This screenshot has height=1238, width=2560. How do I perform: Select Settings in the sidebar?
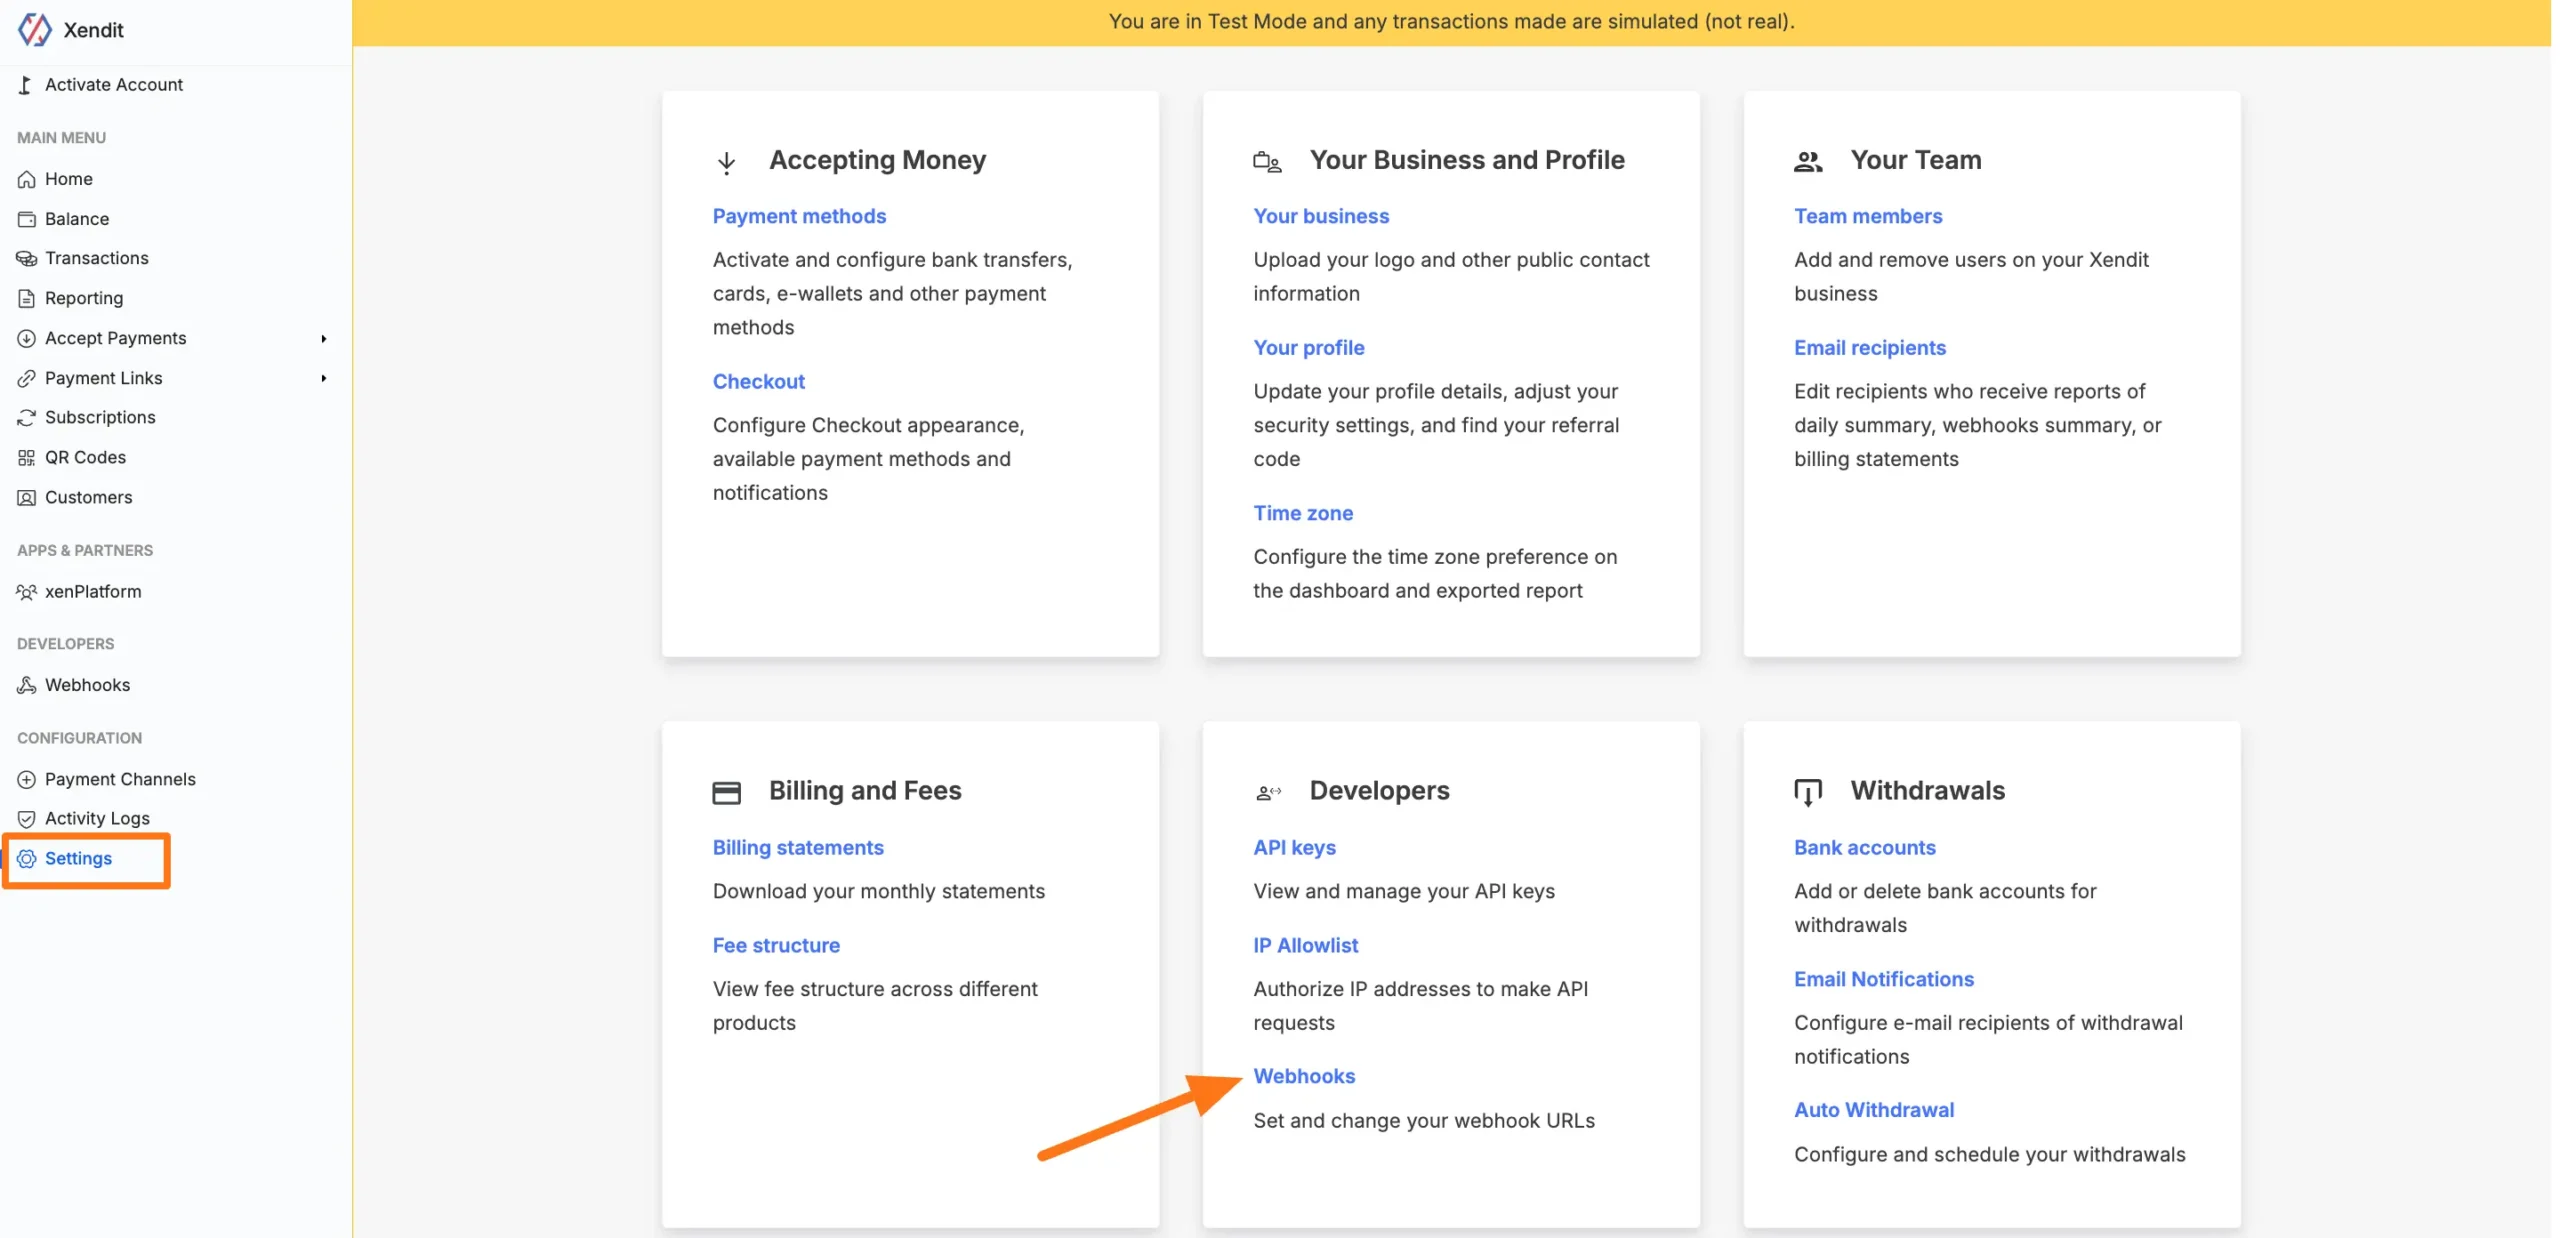[x=78, y=858]
